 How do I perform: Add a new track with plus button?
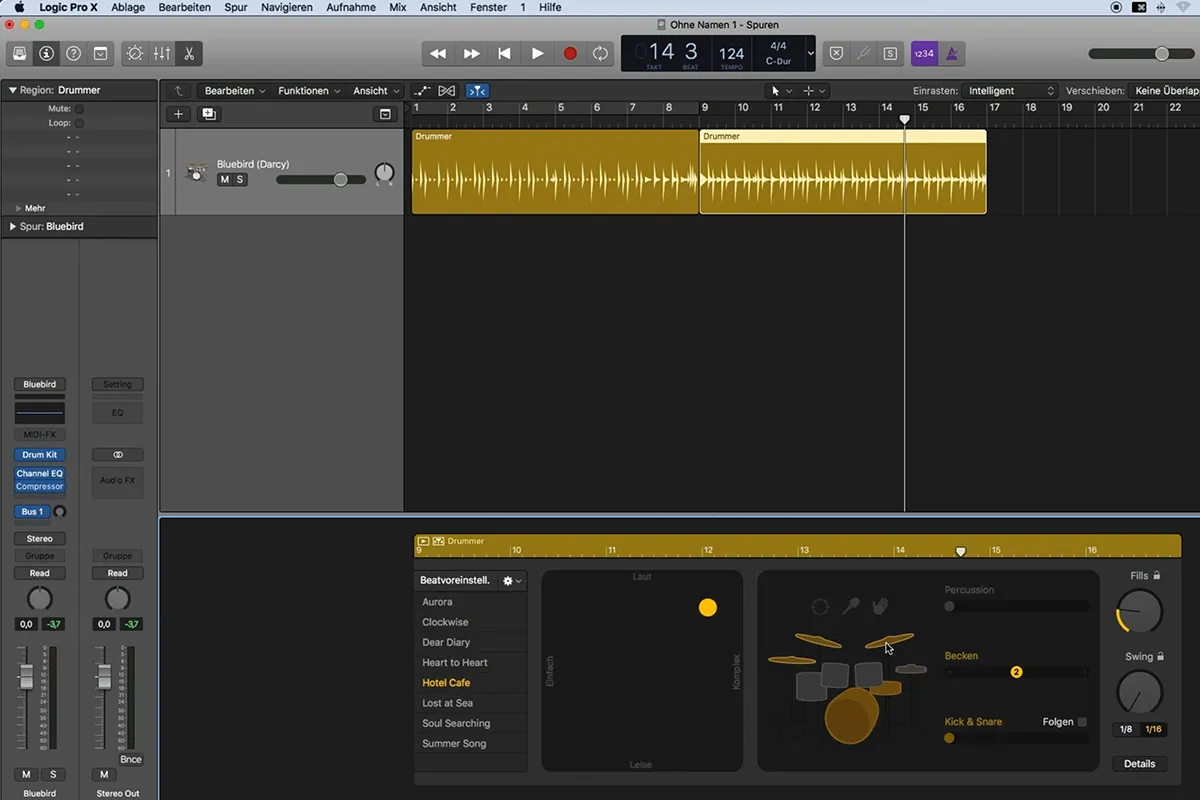178,114
